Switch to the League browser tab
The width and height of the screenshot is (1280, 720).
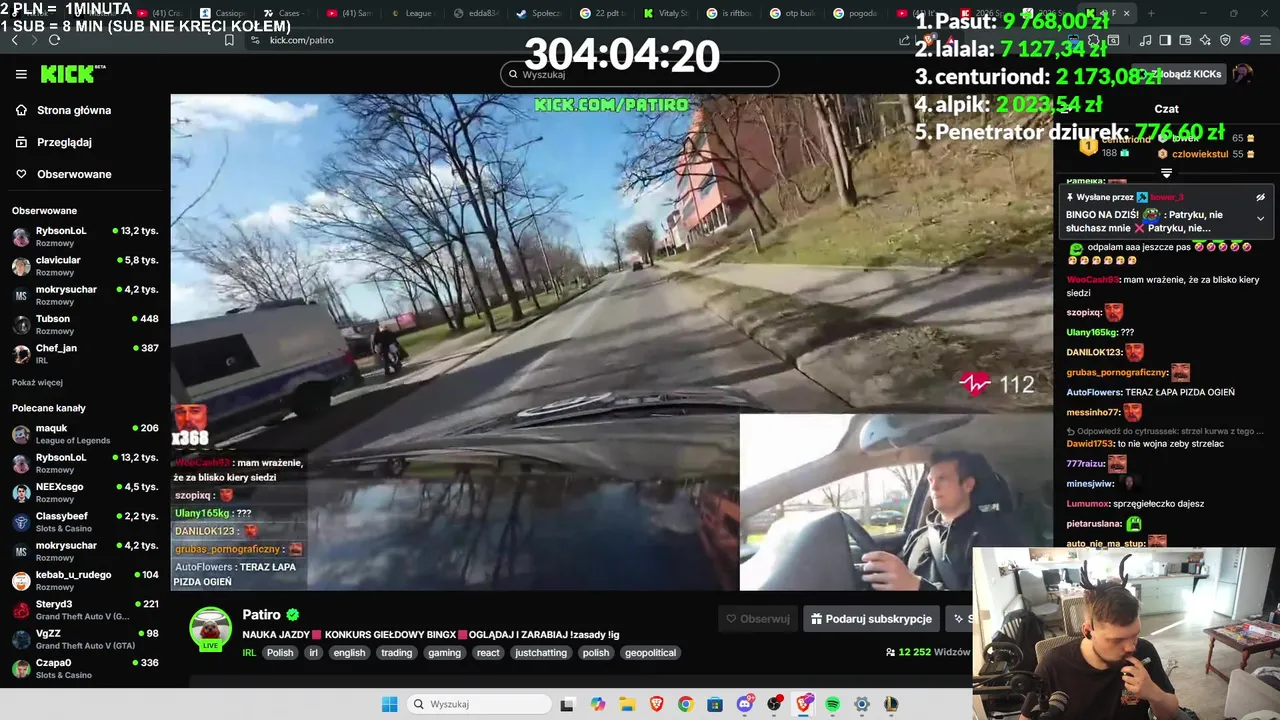pyautogui.click(x=411, y=13)
